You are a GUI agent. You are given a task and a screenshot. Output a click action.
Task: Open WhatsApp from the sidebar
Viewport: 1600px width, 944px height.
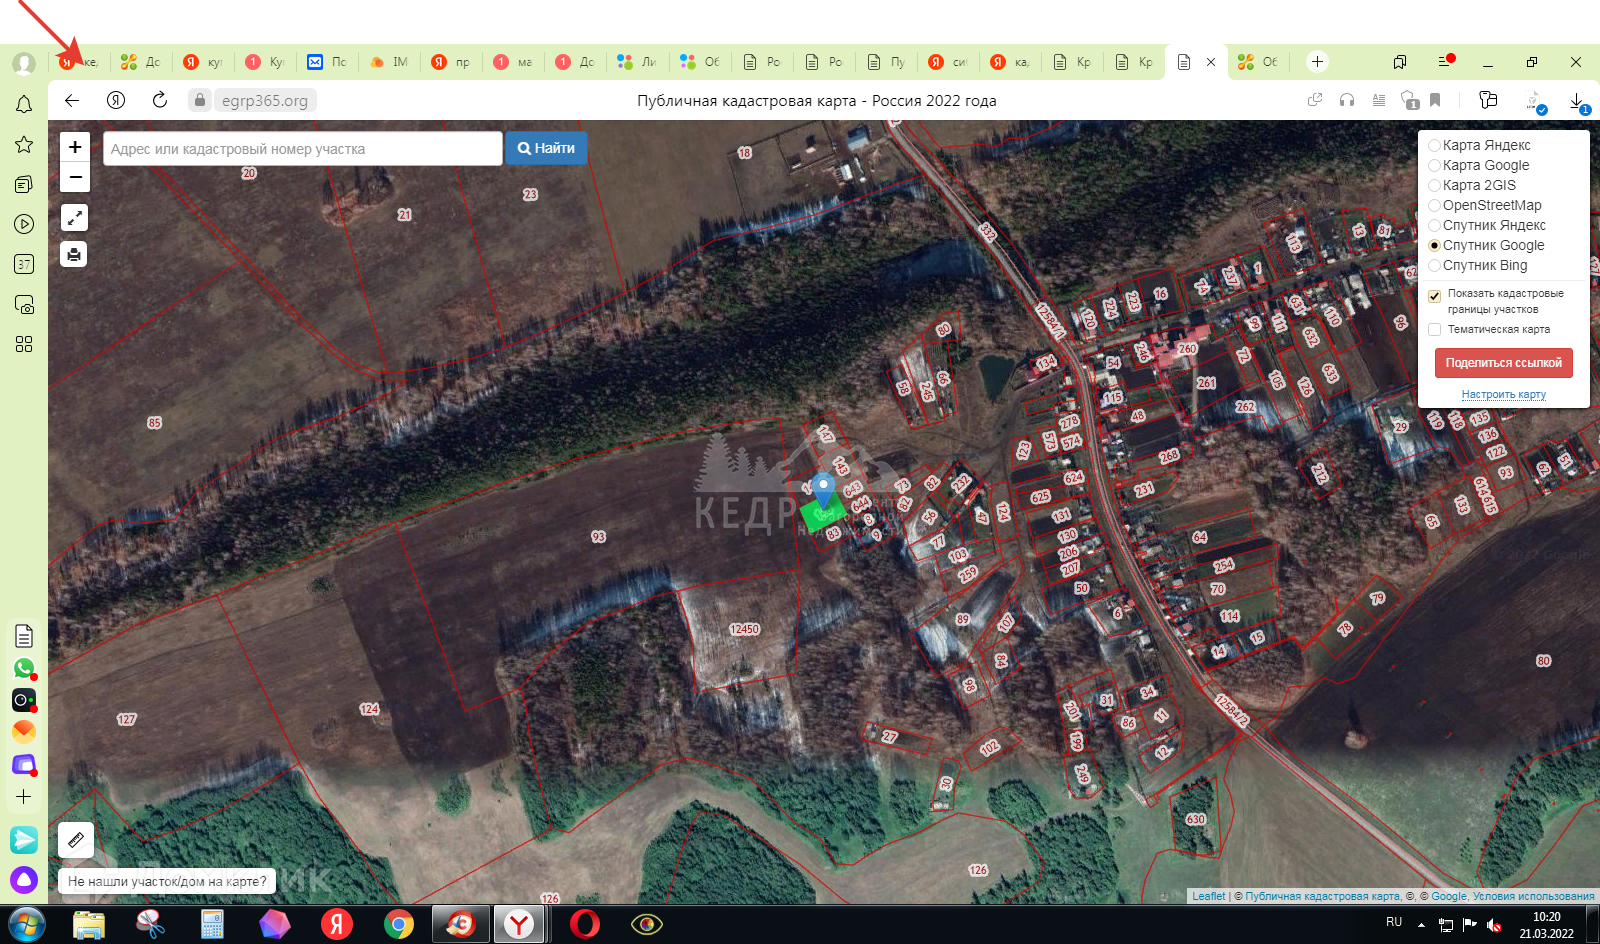coord(24,668)
